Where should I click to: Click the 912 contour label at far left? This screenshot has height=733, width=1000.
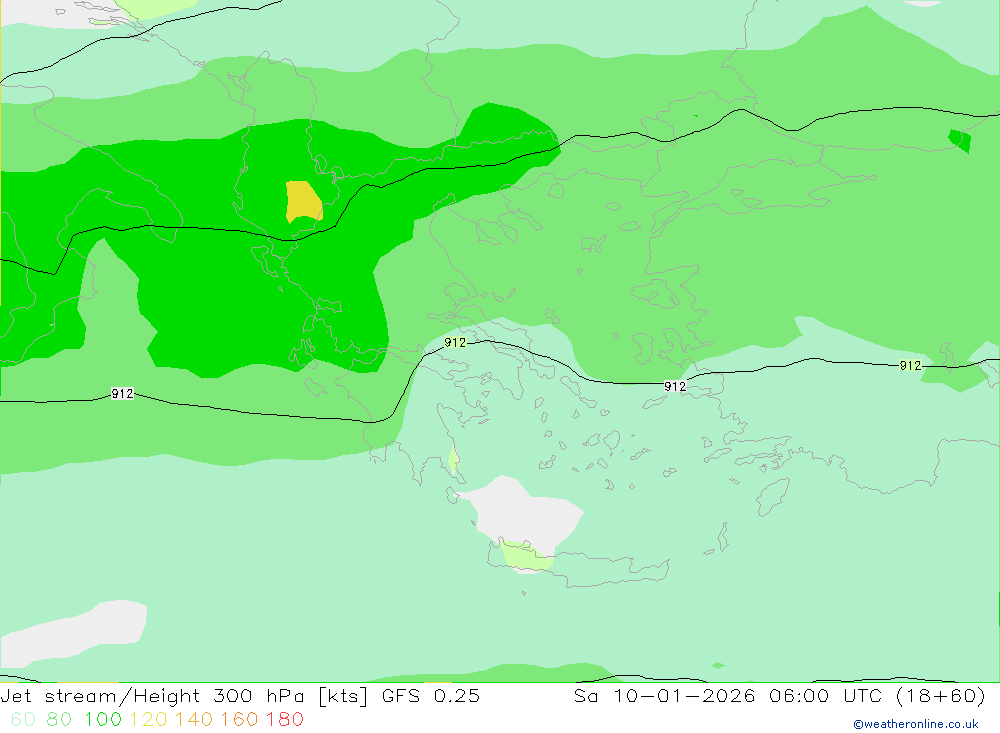122,394
